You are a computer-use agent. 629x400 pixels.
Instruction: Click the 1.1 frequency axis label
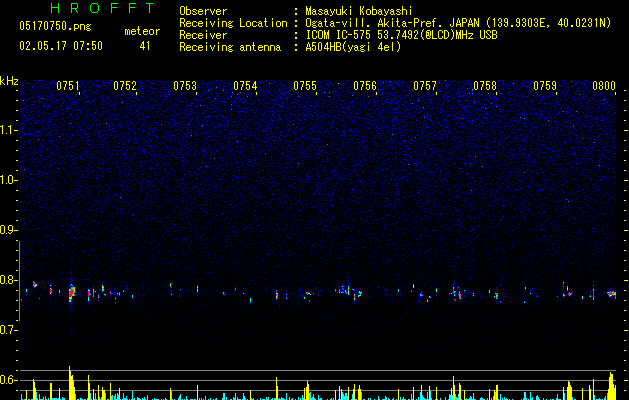[x=9, y=130]
